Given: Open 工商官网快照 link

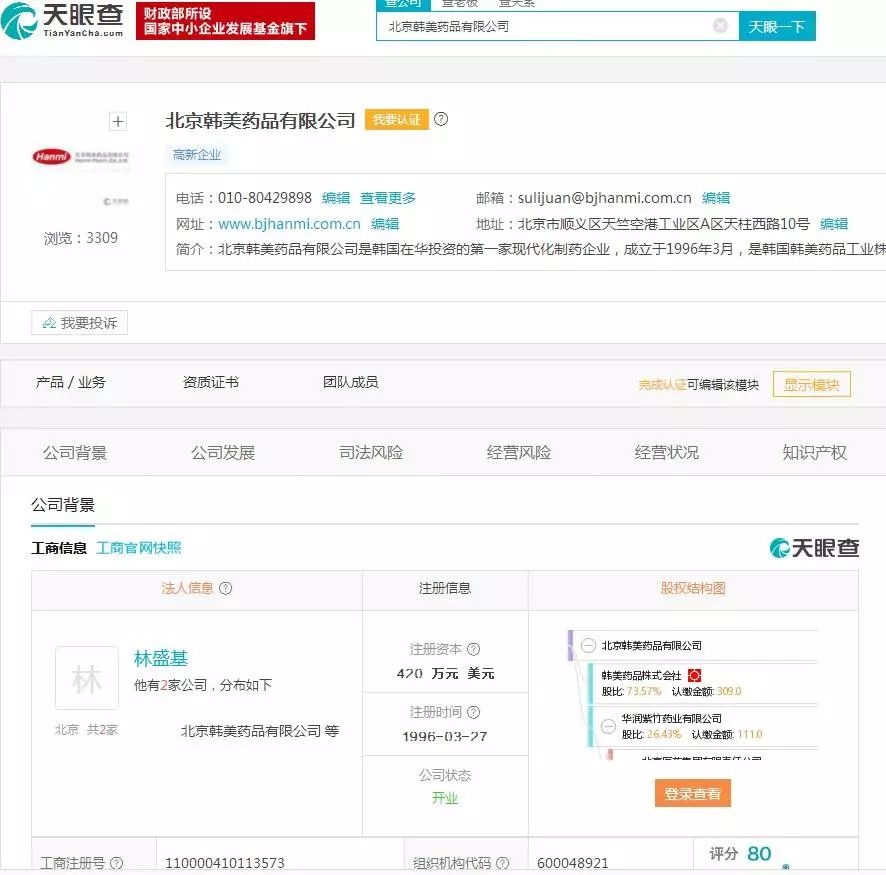Looking at the screenshot, I should coord(139,548).
